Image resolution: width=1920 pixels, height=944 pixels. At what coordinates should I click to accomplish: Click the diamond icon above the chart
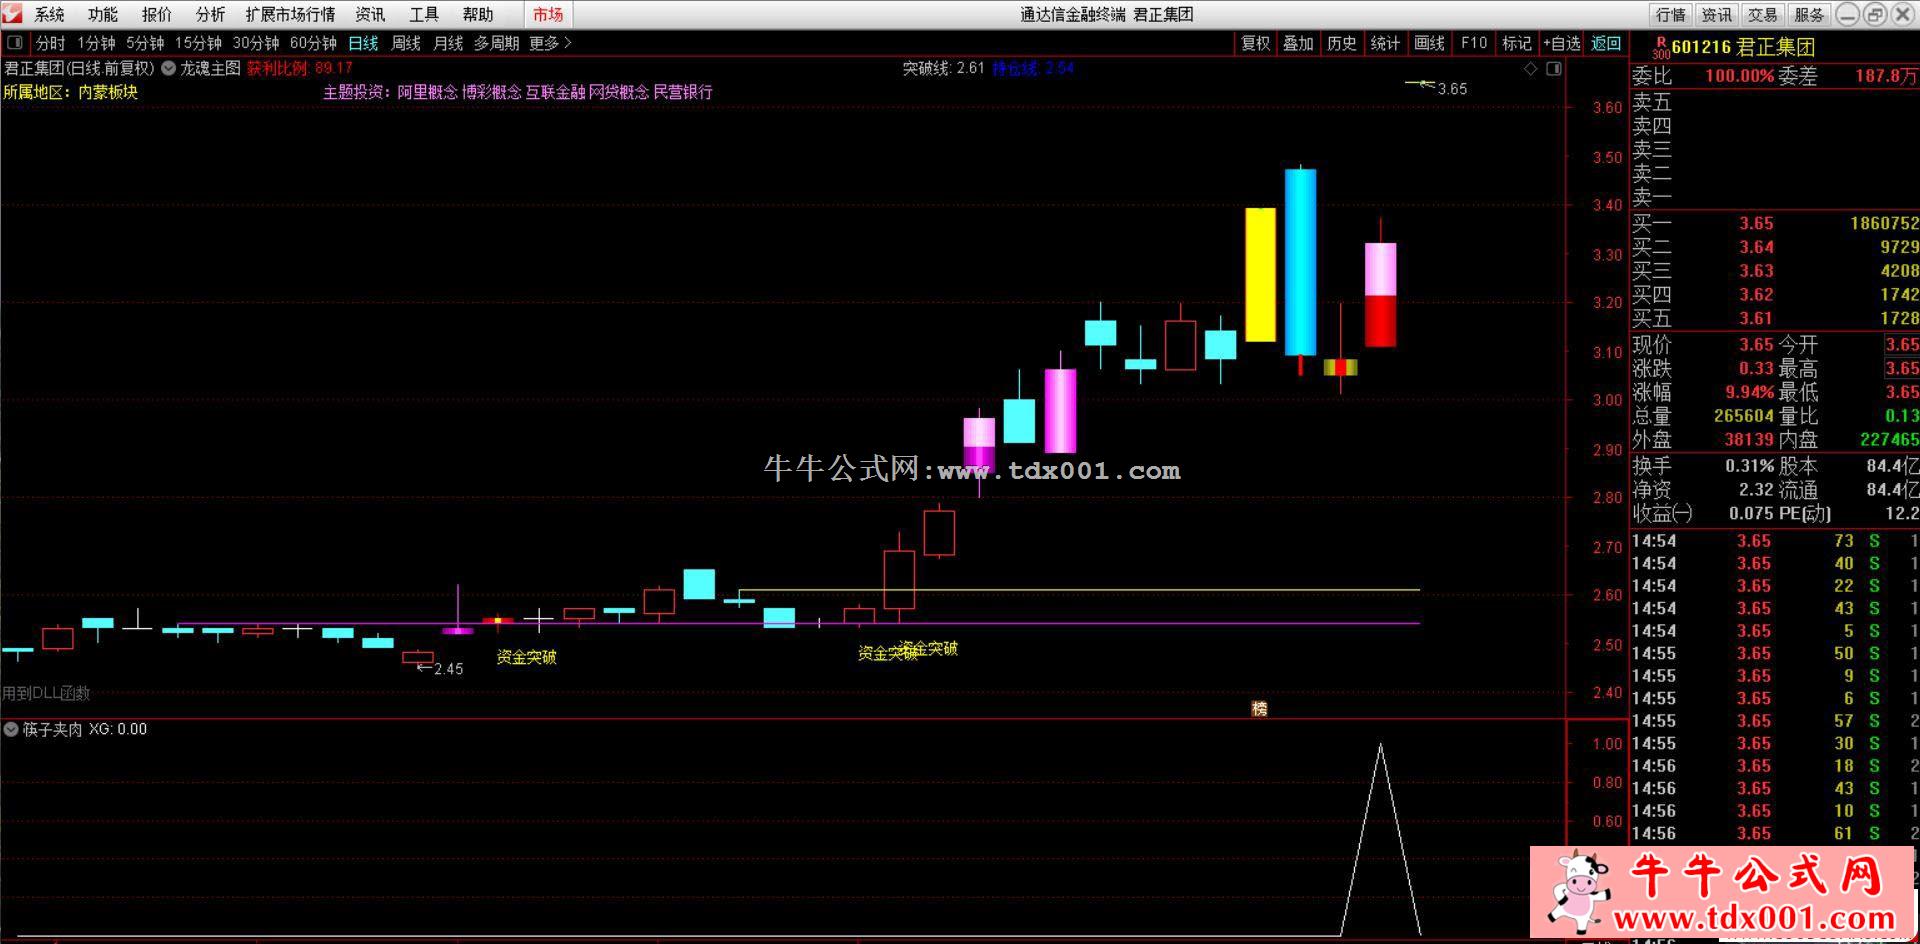[x=1531, y=68]
